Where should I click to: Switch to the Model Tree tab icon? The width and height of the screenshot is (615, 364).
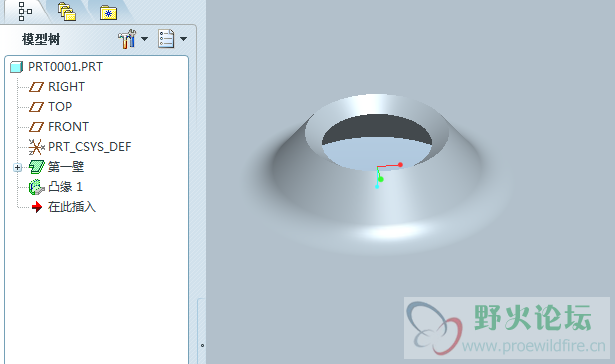pos(25,11)
